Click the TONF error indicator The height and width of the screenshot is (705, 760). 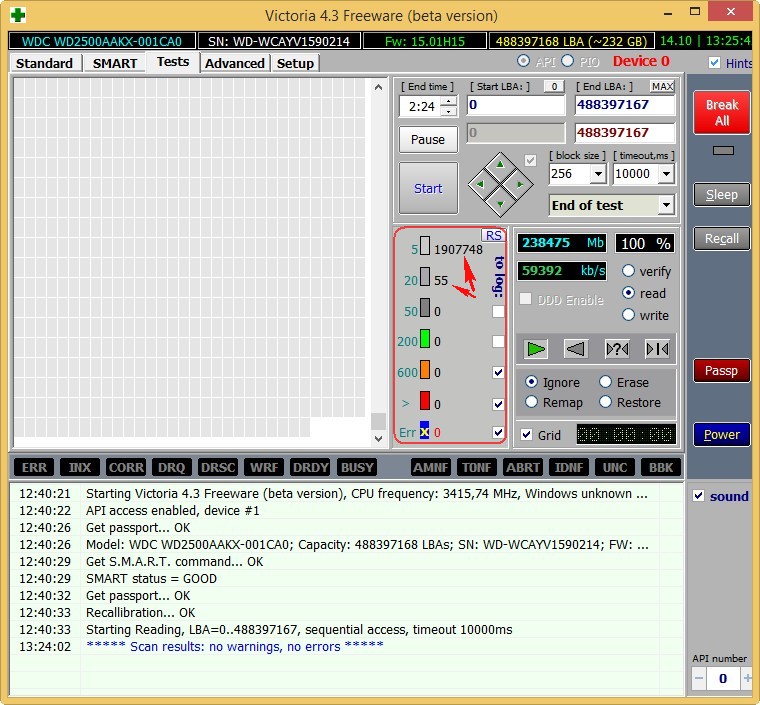tap(476, 468)
